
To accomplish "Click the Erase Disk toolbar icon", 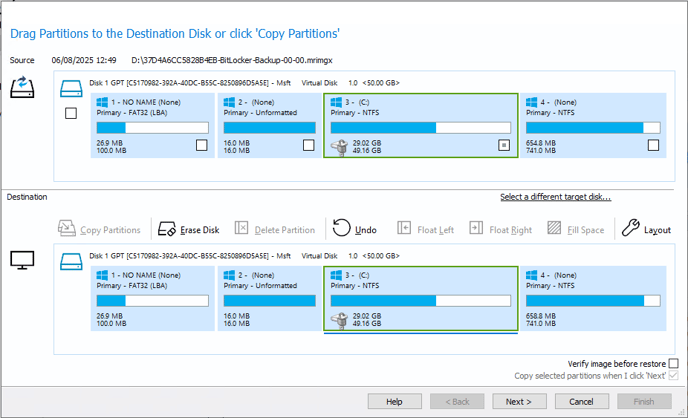I will tap(167, 229).
